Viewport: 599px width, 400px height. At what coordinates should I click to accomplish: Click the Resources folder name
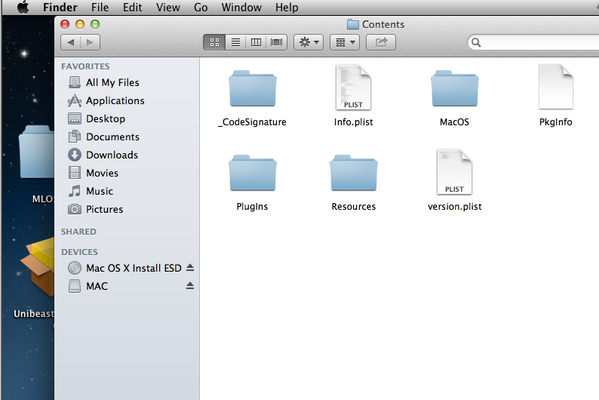click(353, 207)
